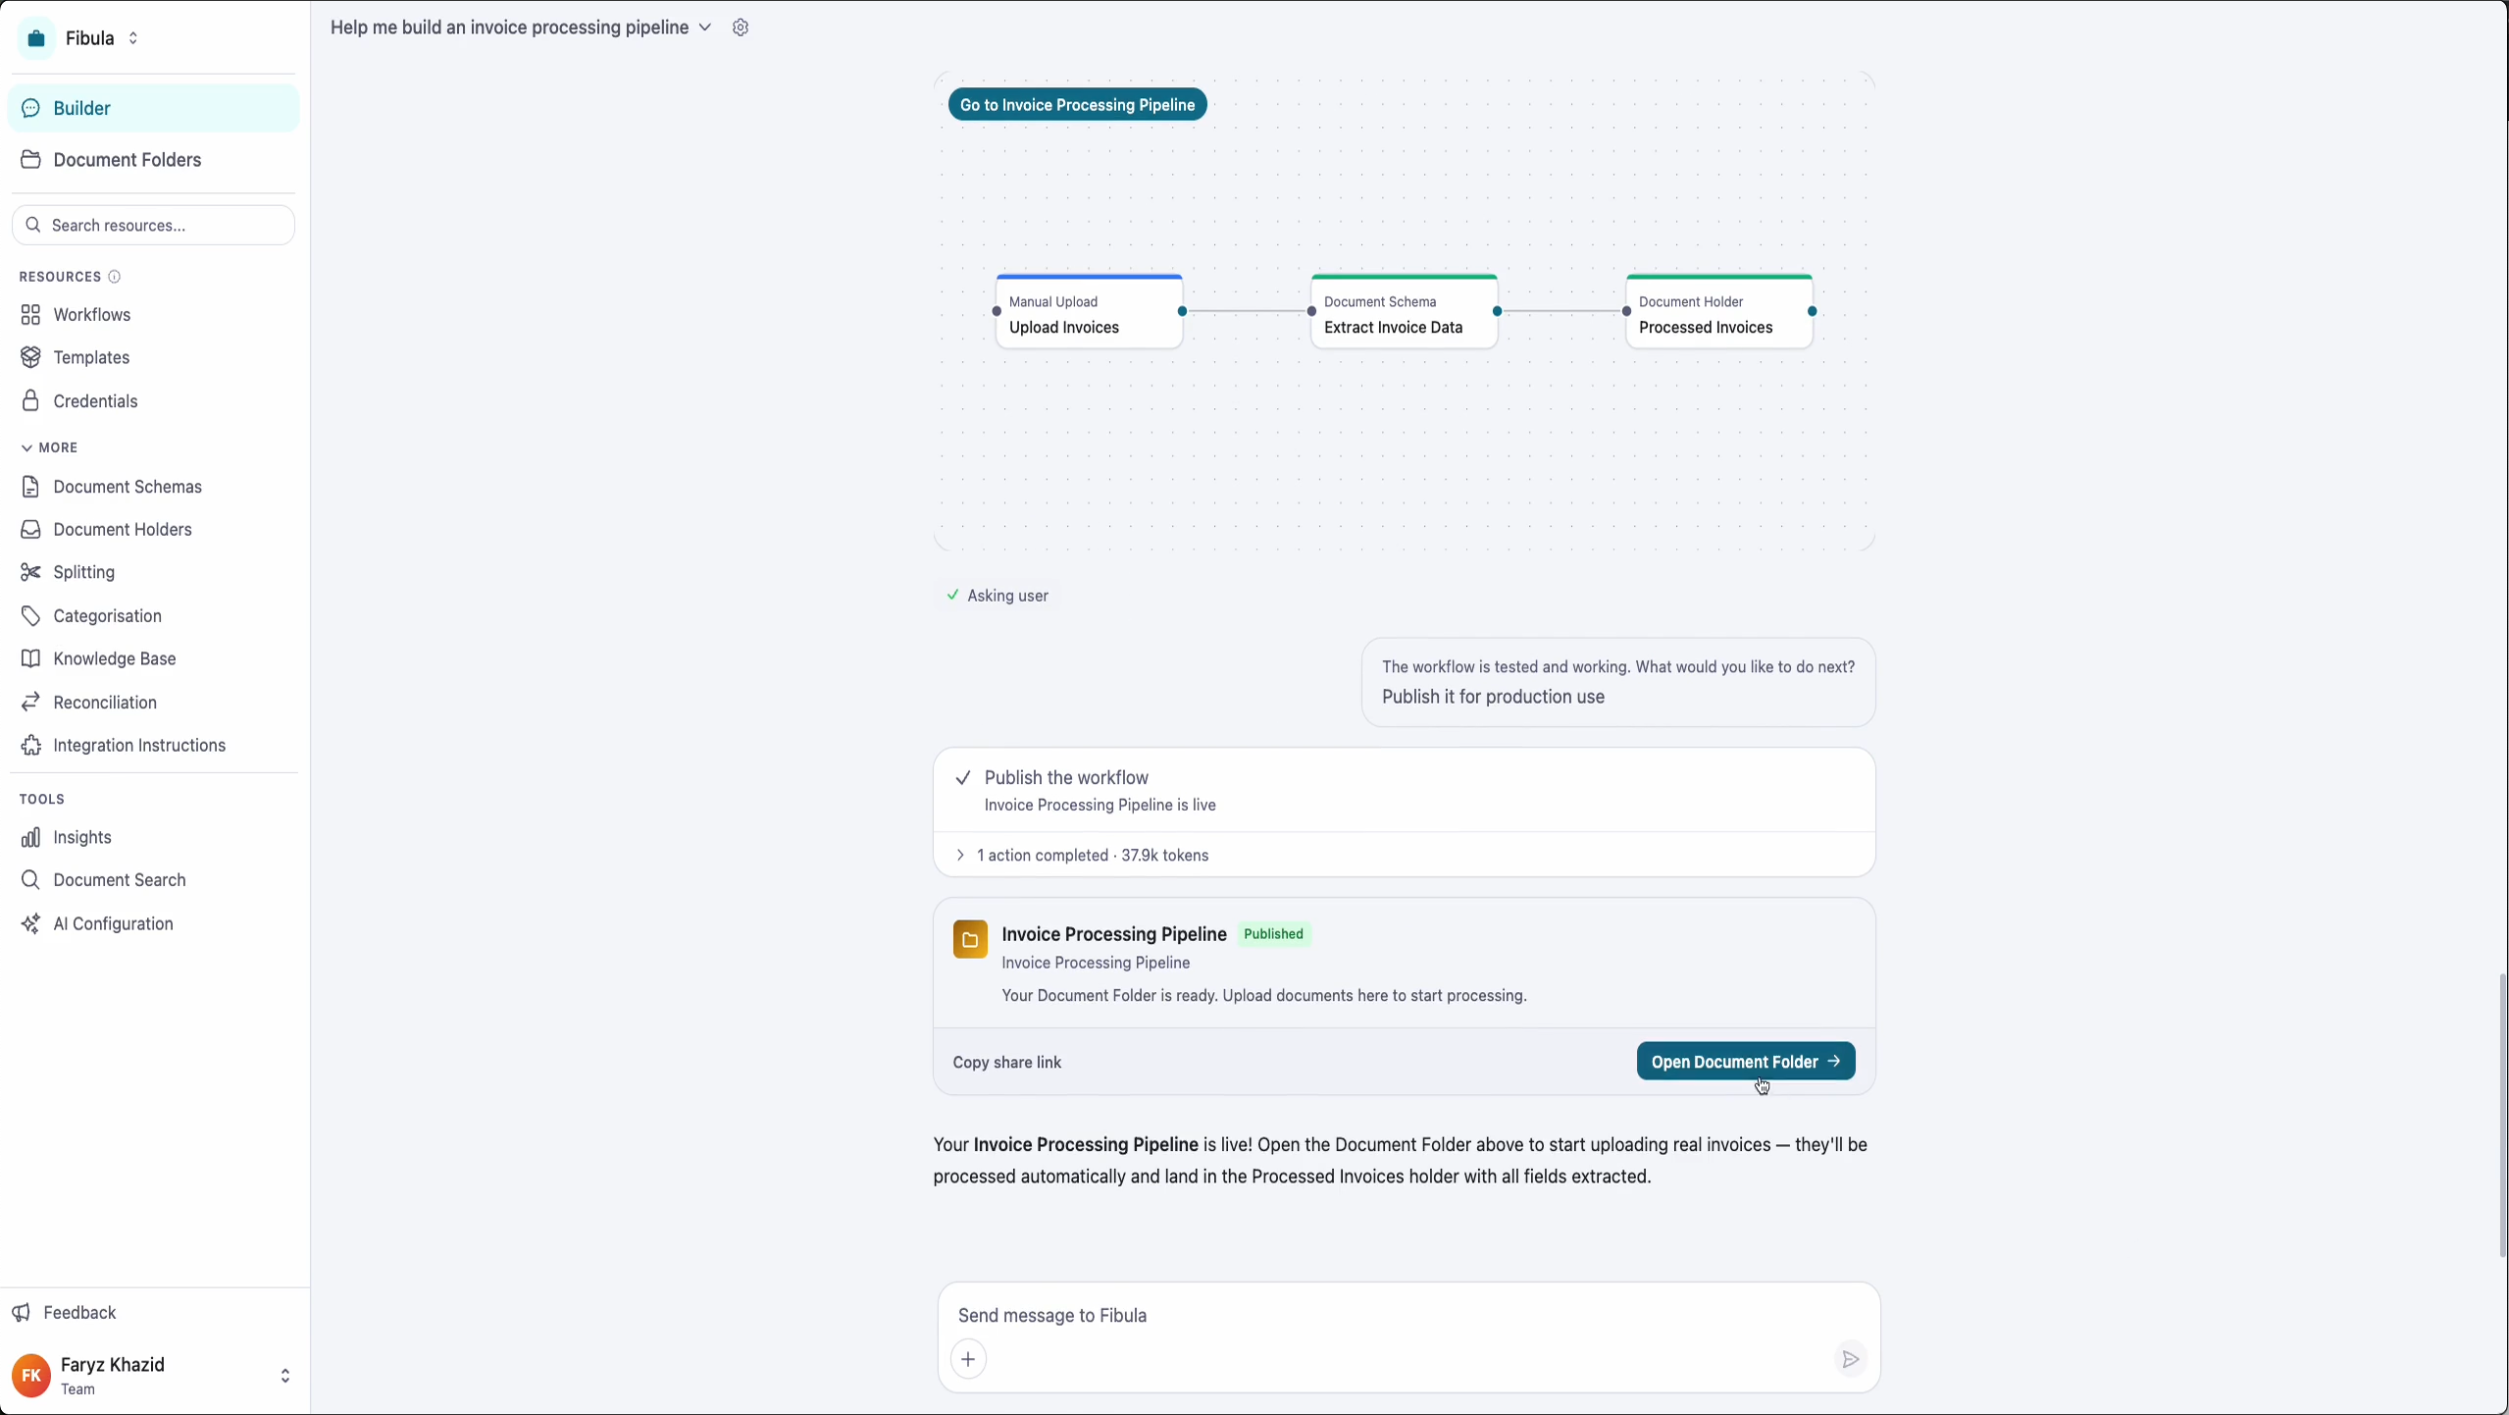Open the conversation title dropdown chevron

[705, 28]
